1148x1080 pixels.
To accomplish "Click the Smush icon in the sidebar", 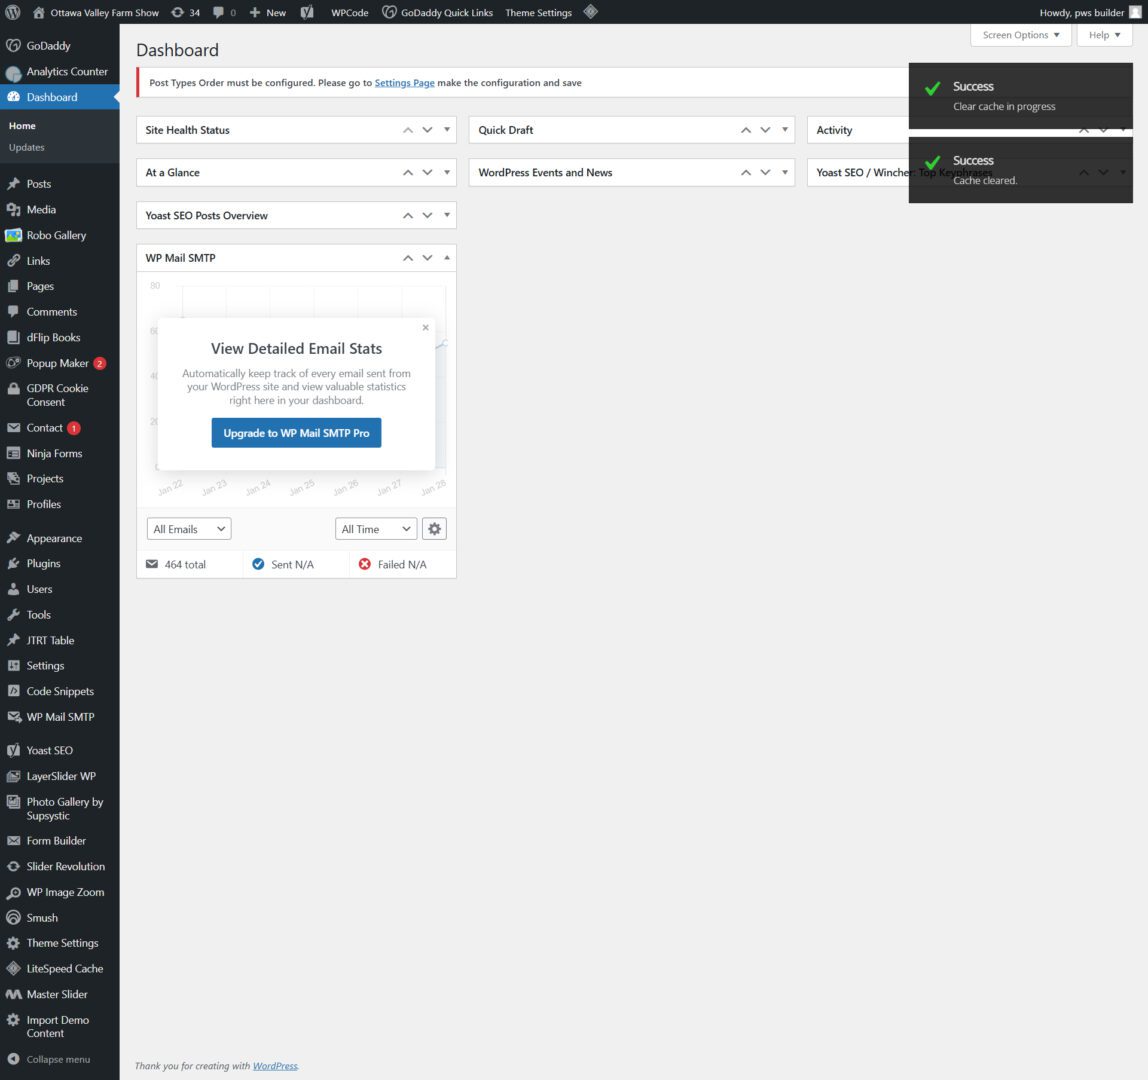I will coord(13,917).
